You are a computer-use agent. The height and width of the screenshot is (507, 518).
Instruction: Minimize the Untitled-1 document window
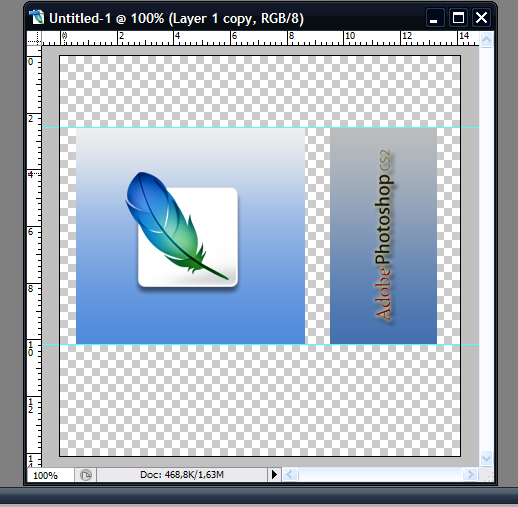point(435,18)
